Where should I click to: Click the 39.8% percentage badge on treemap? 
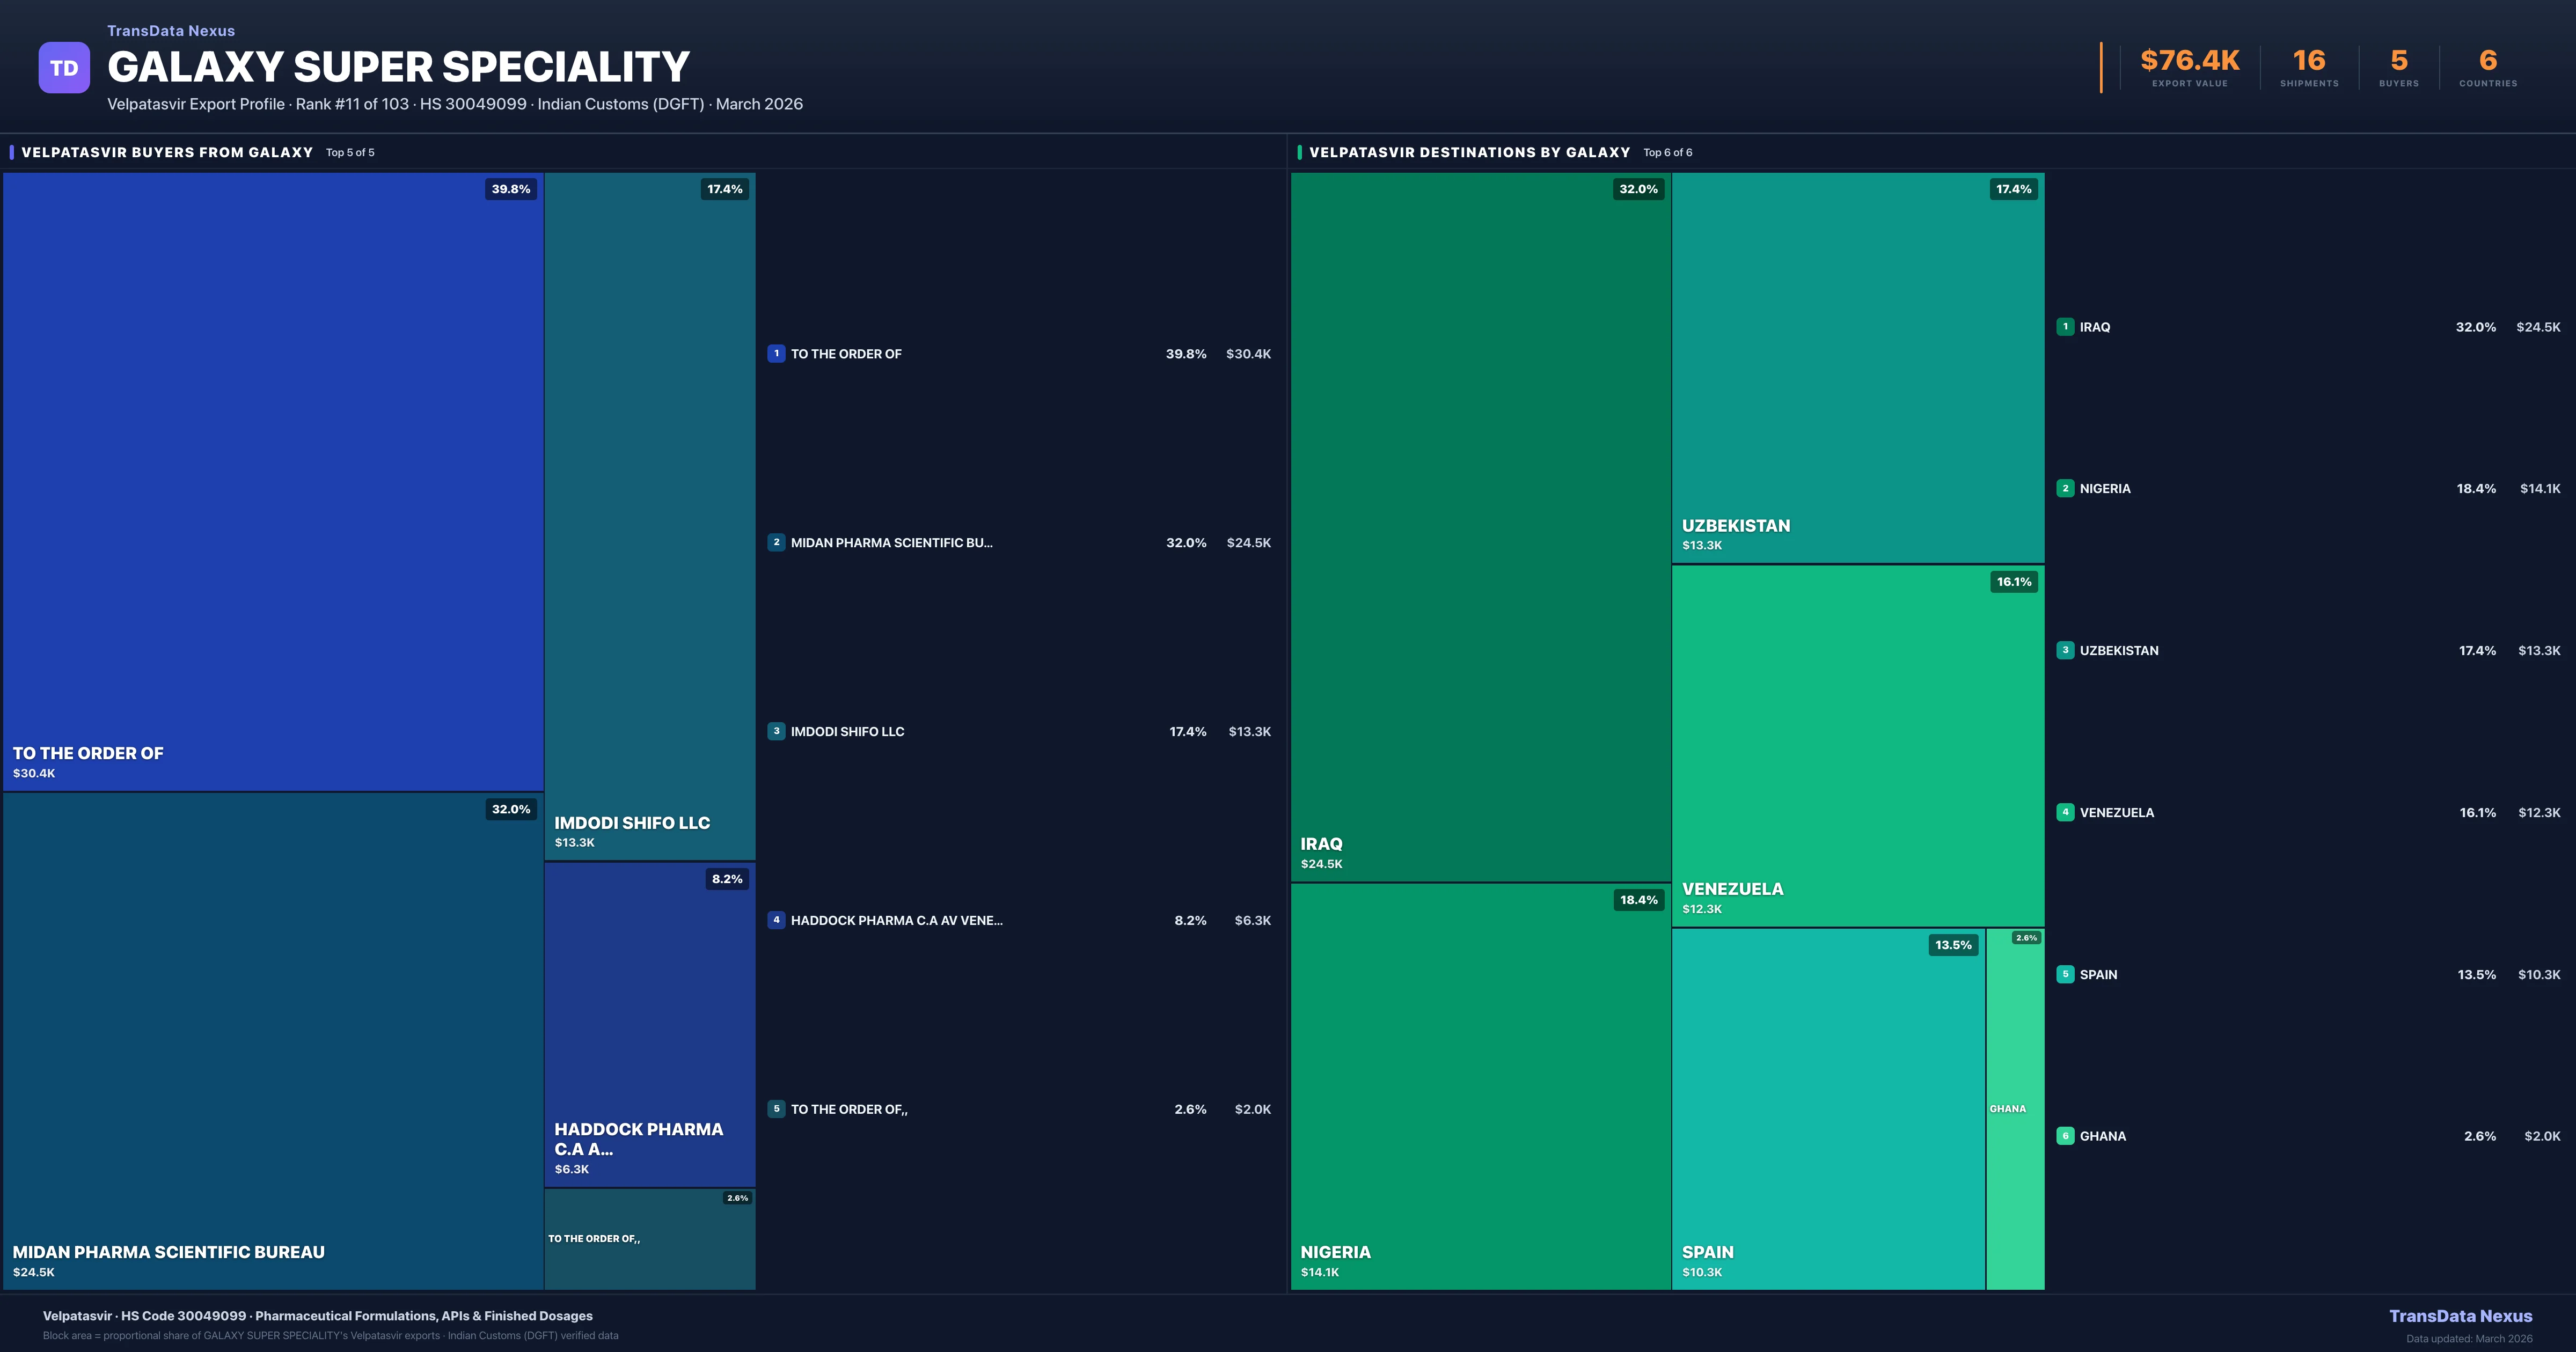click(511, 189)
